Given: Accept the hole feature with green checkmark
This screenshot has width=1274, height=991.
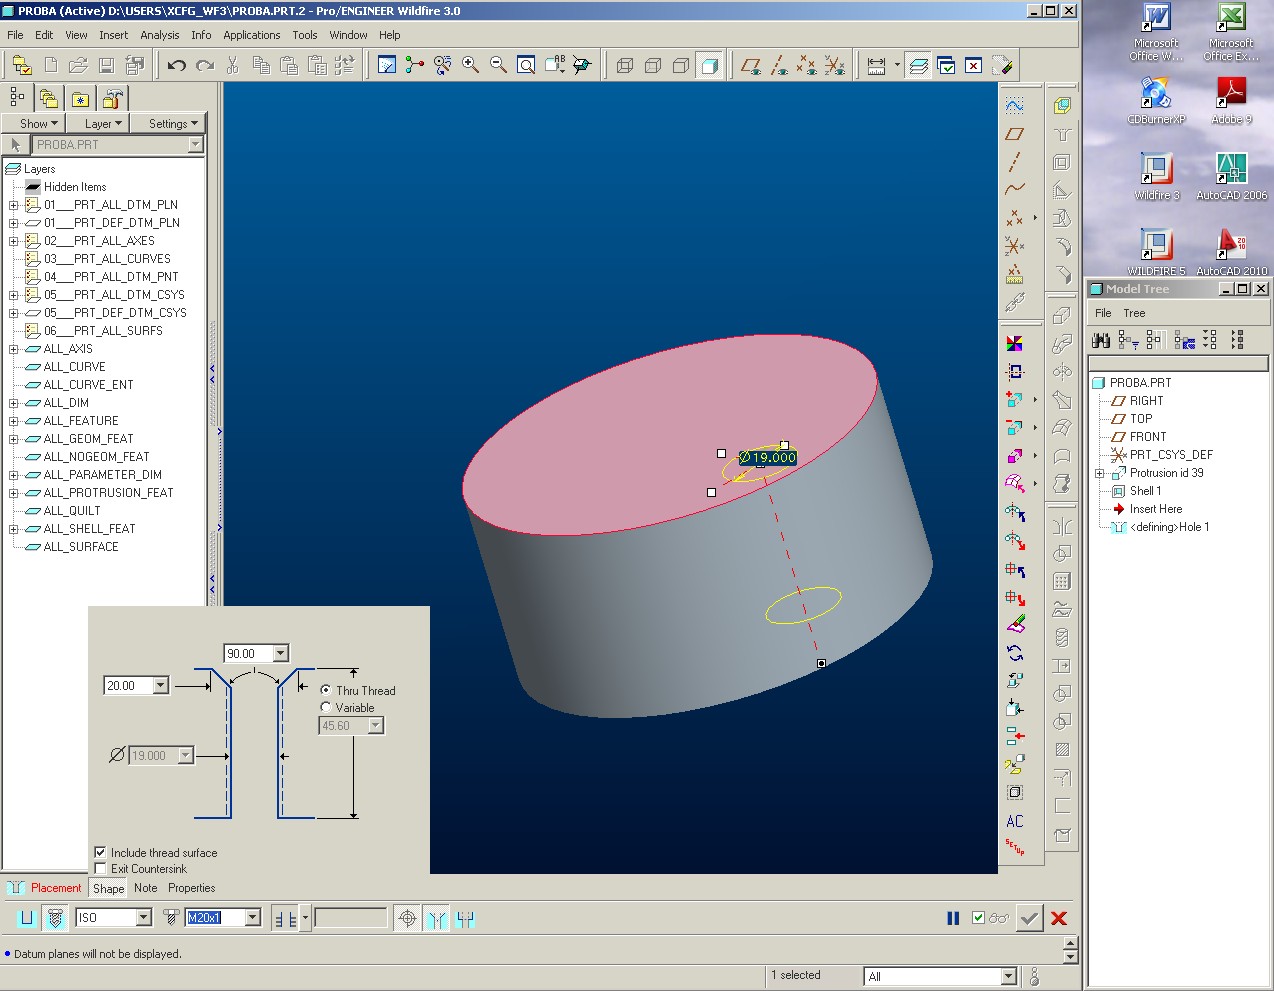Looking at the screenshot, I should click(1029, 918).
